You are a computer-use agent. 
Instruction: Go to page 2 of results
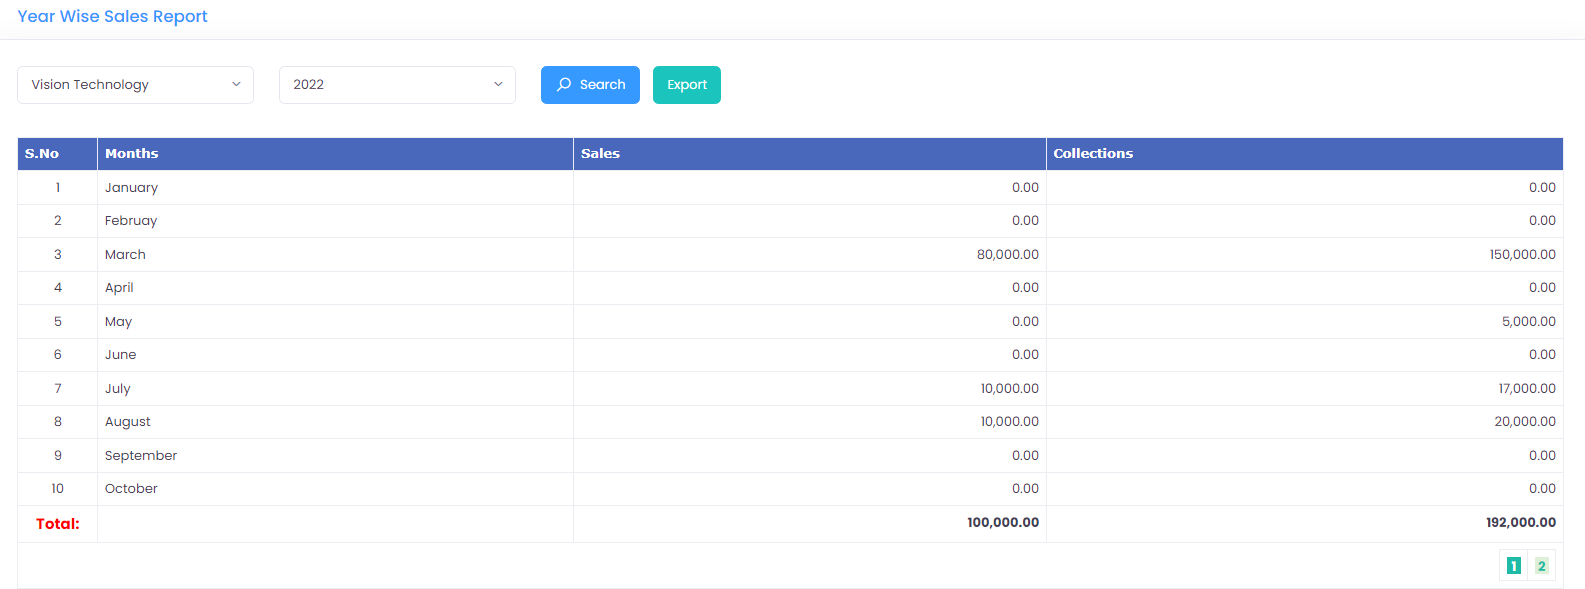pyautogui.click(x=1541, y=566)
